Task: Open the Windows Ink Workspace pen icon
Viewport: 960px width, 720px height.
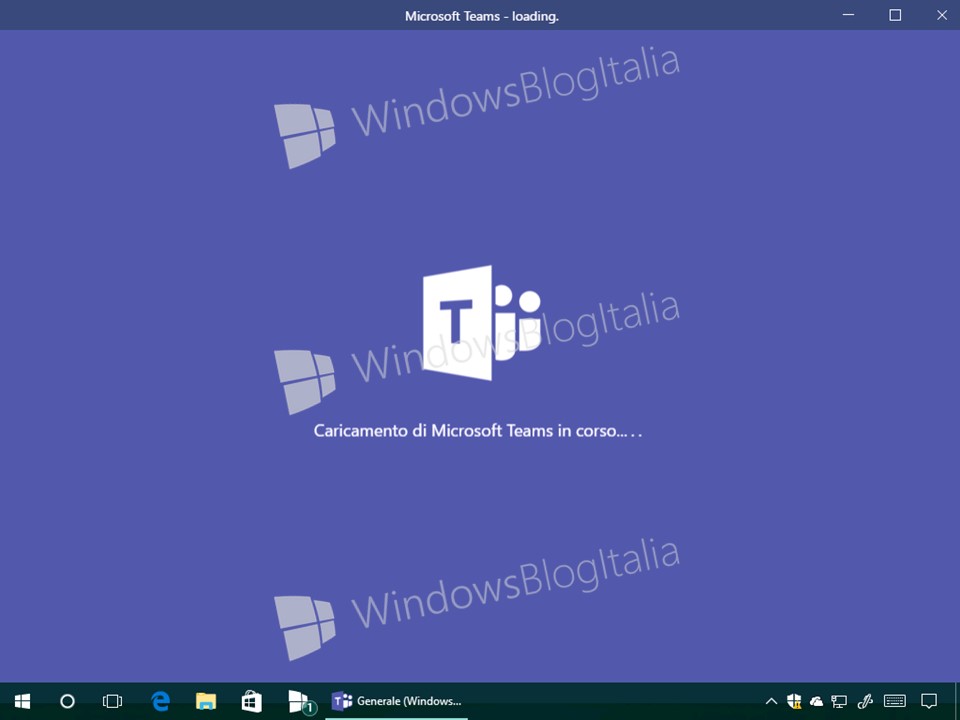Action: point(865,701)
